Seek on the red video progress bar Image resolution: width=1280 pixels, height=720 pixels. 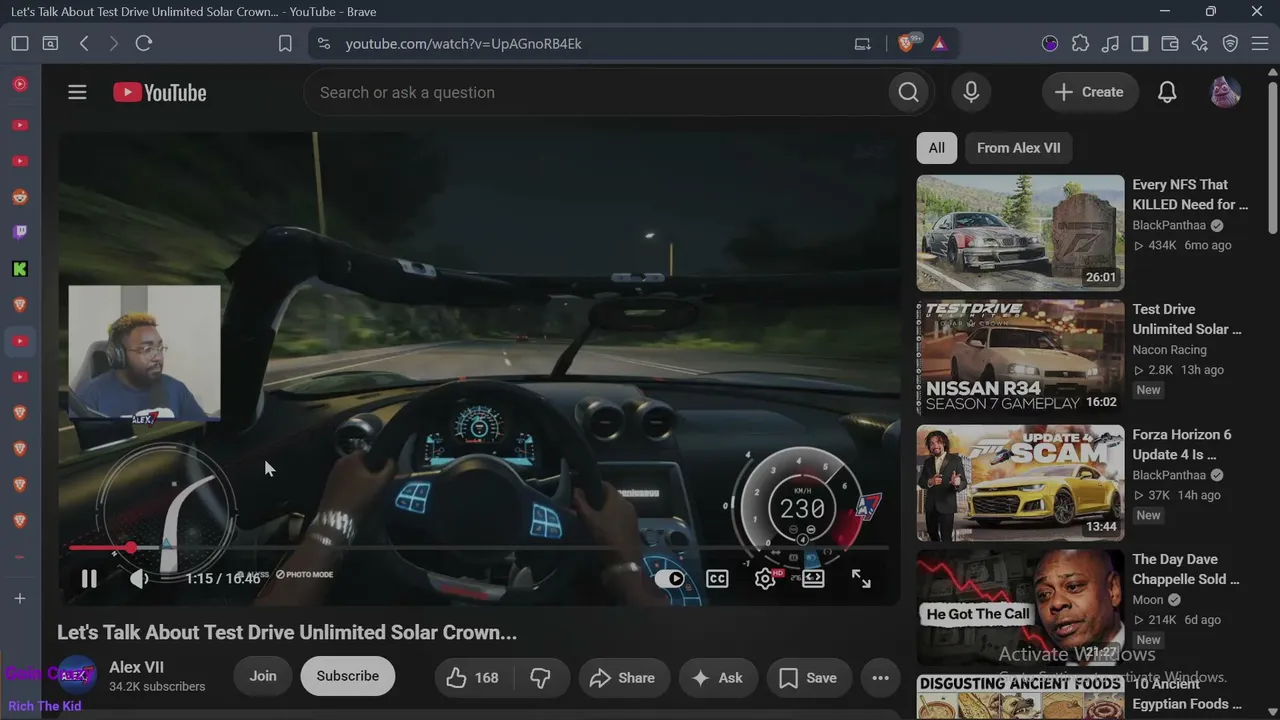[478, 548]
